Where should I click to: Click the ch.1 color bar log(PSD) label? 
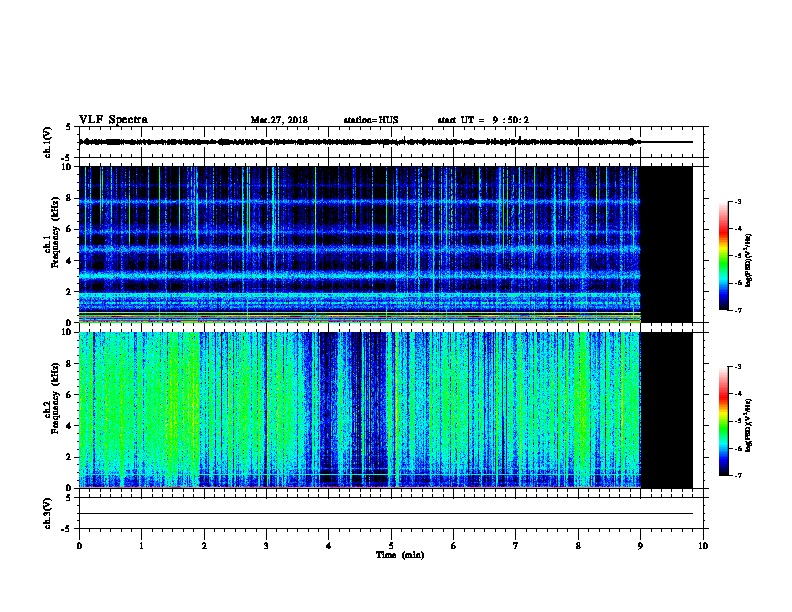[748, 260]
